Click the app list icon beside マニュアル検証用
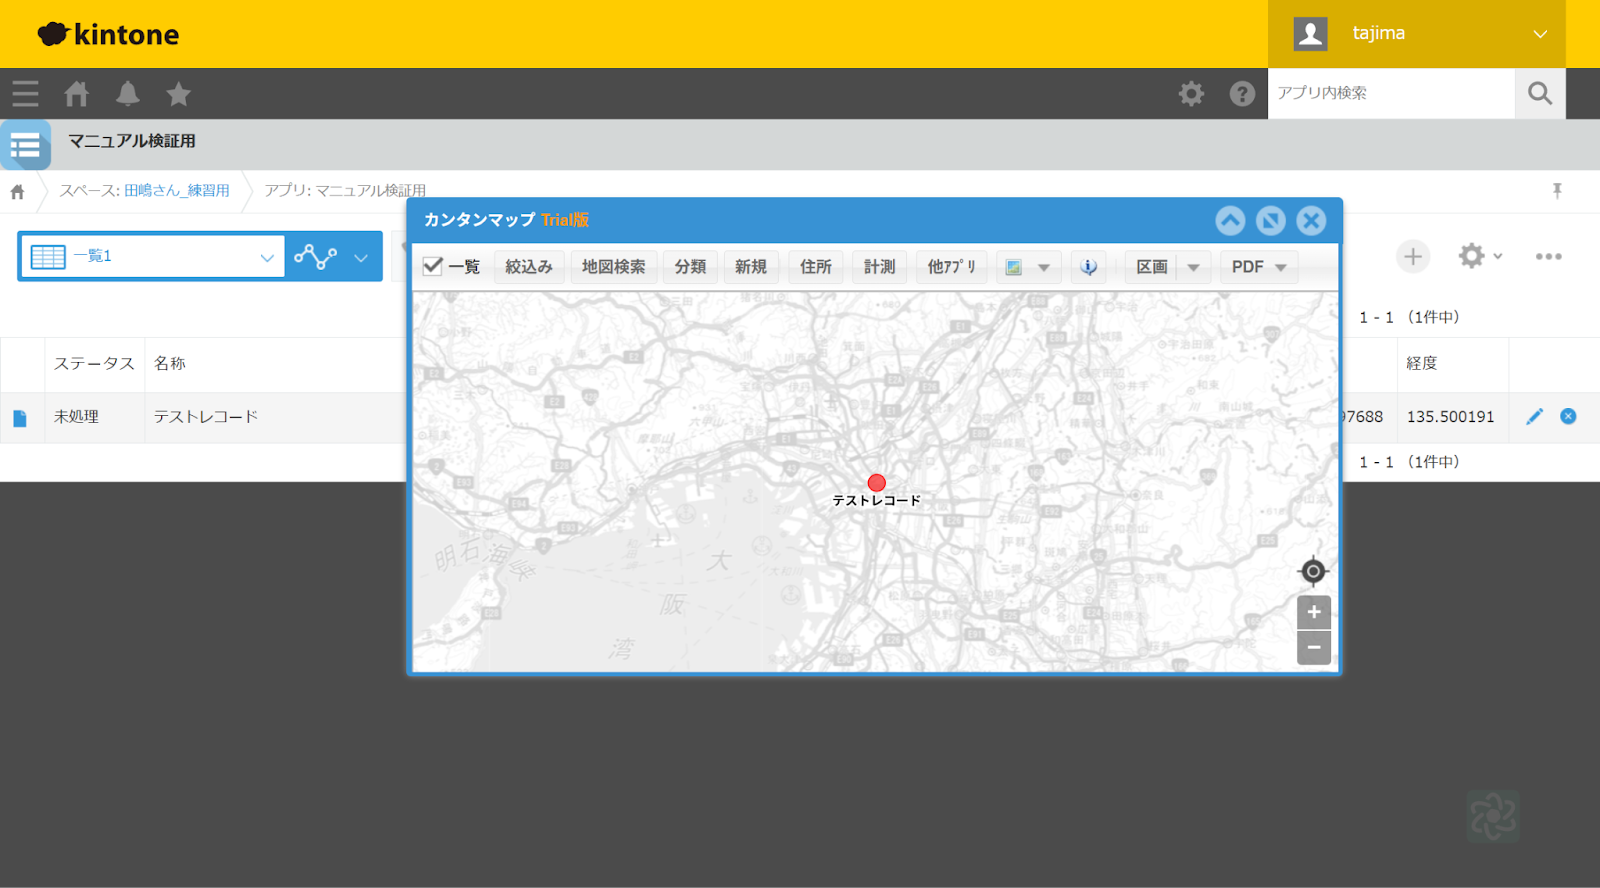Viewport: 1600px width, 888px height. [25, 145]
